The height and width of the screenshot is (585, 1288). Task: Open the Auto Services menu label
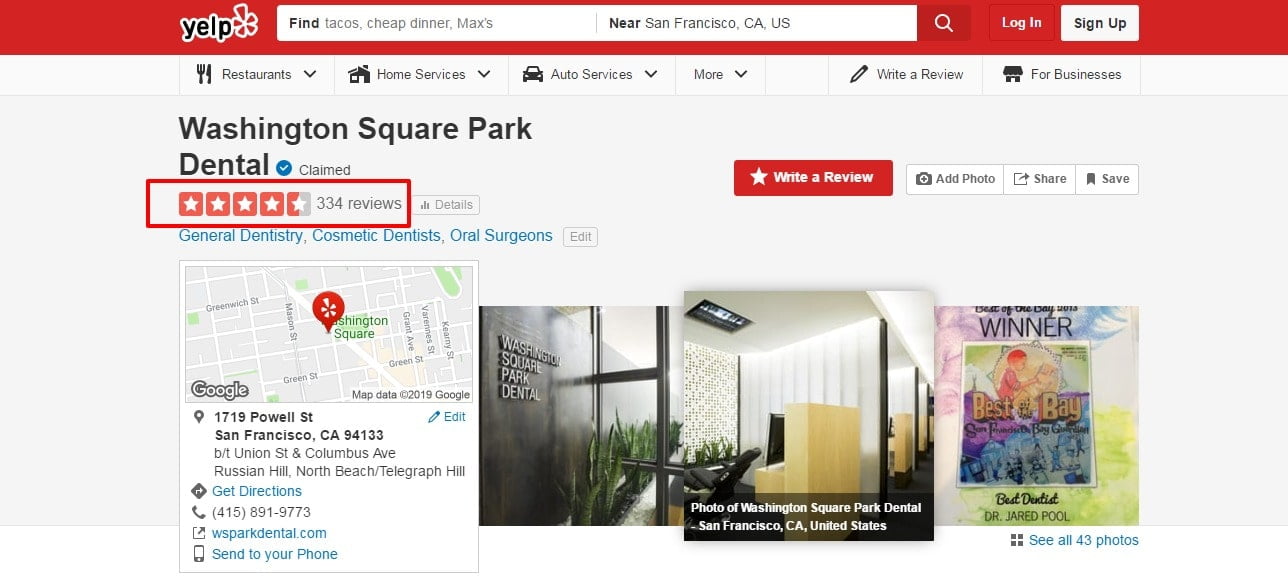coord(592,74)
